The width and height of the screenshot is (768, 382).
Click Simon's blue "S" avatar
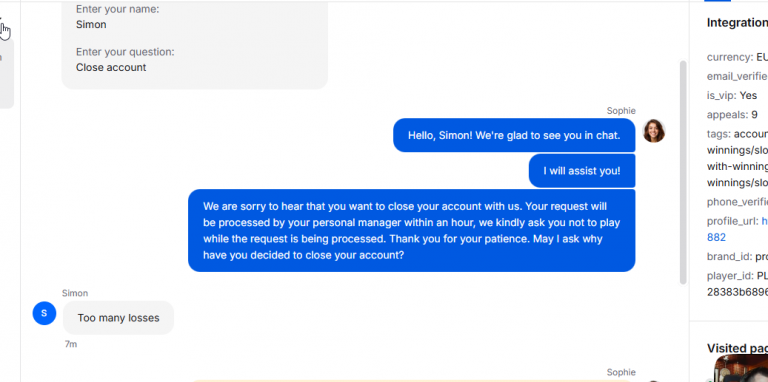click(x=44, y=313)
